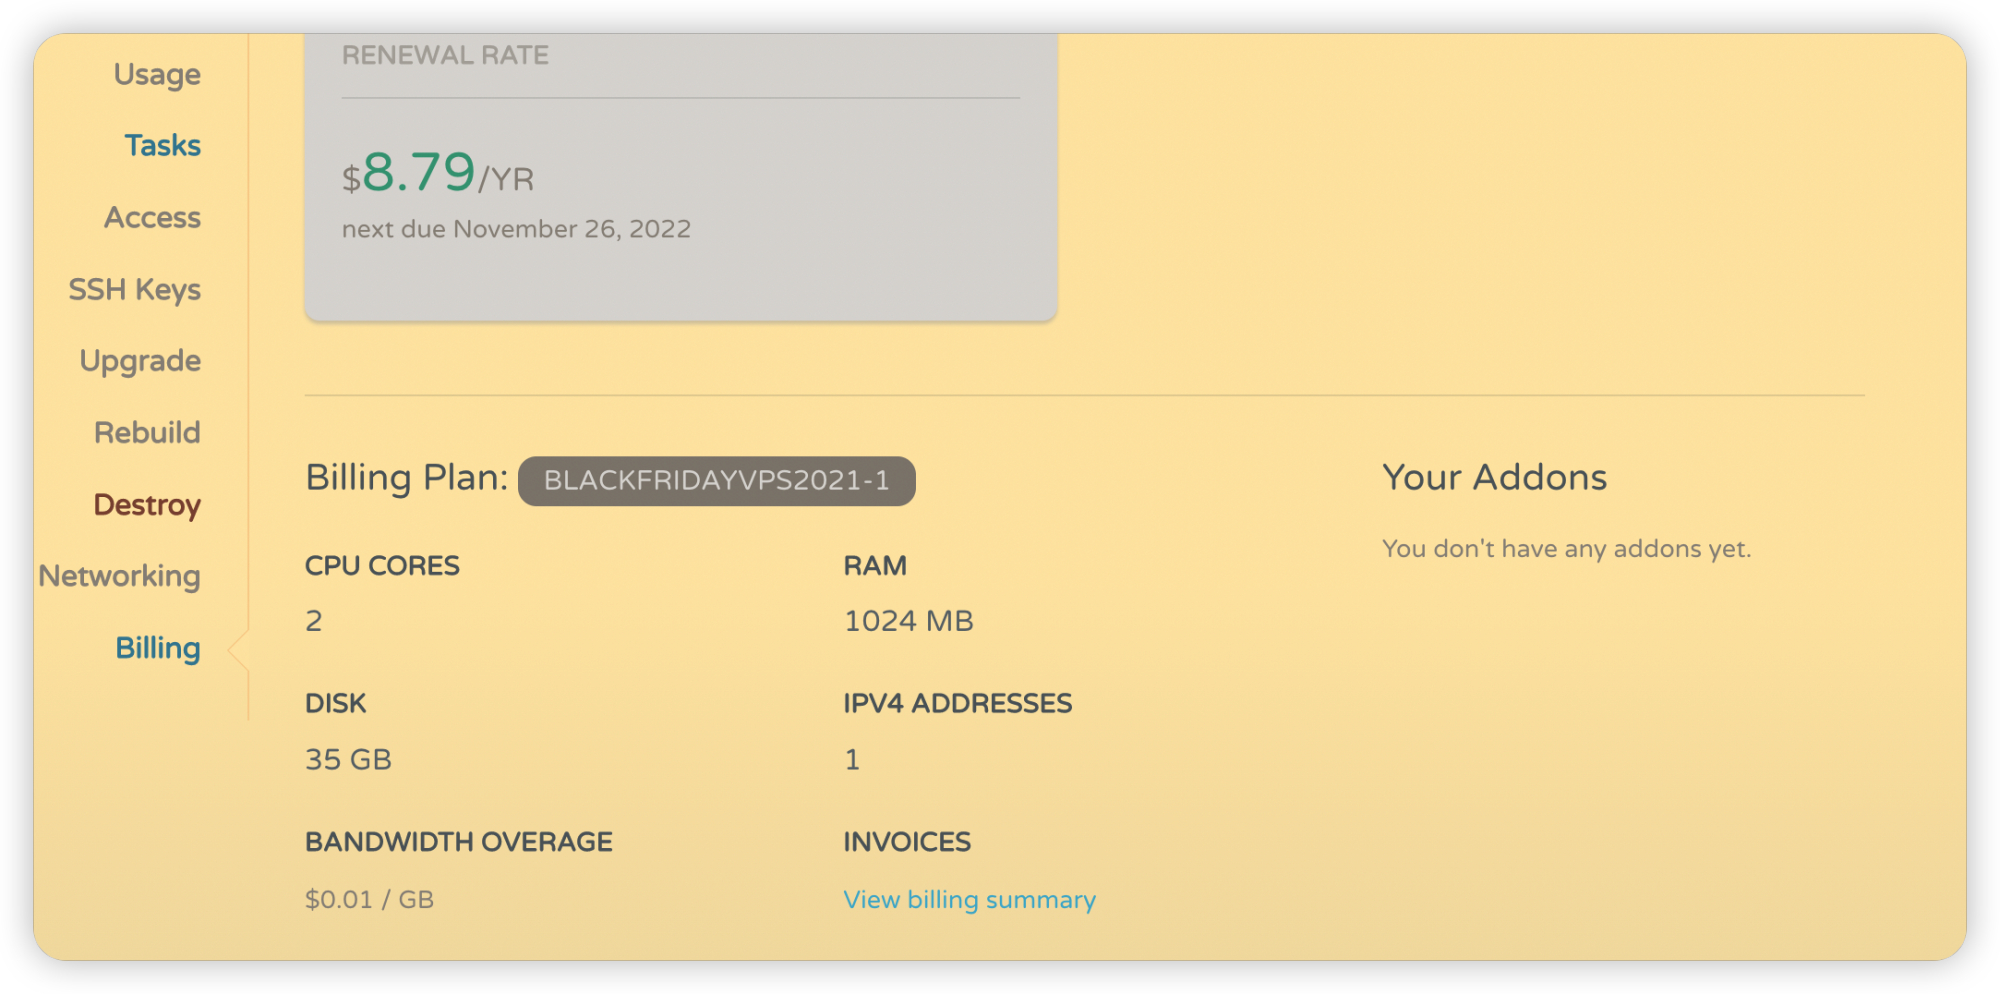Click the Billing Plan heading label
Screen dimensions: 2000x994
pos(407,478)
